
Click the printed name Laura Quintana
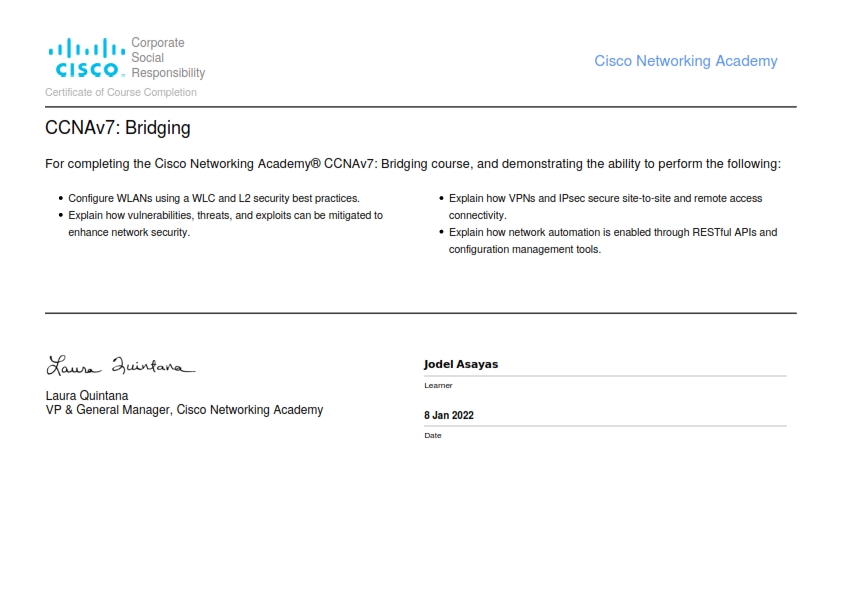[87, 396]
